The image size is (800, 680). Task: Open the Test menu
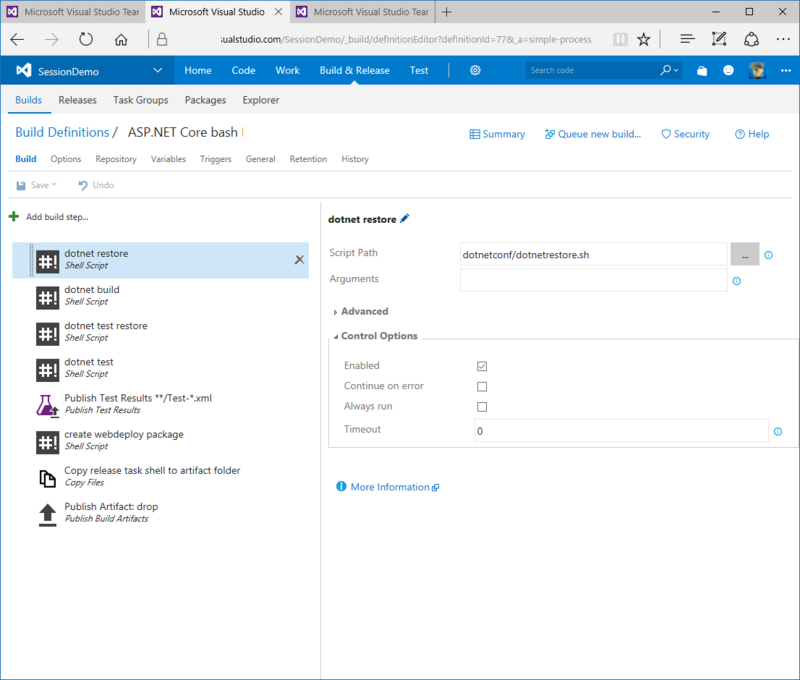419,70
